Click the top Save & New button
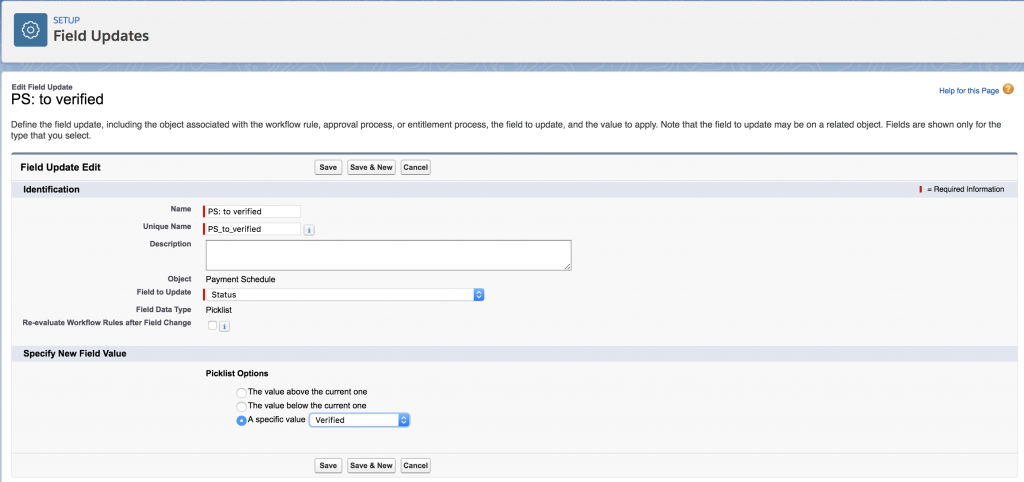The width and height of the screenshot is (1024, 482). point(371,167)
